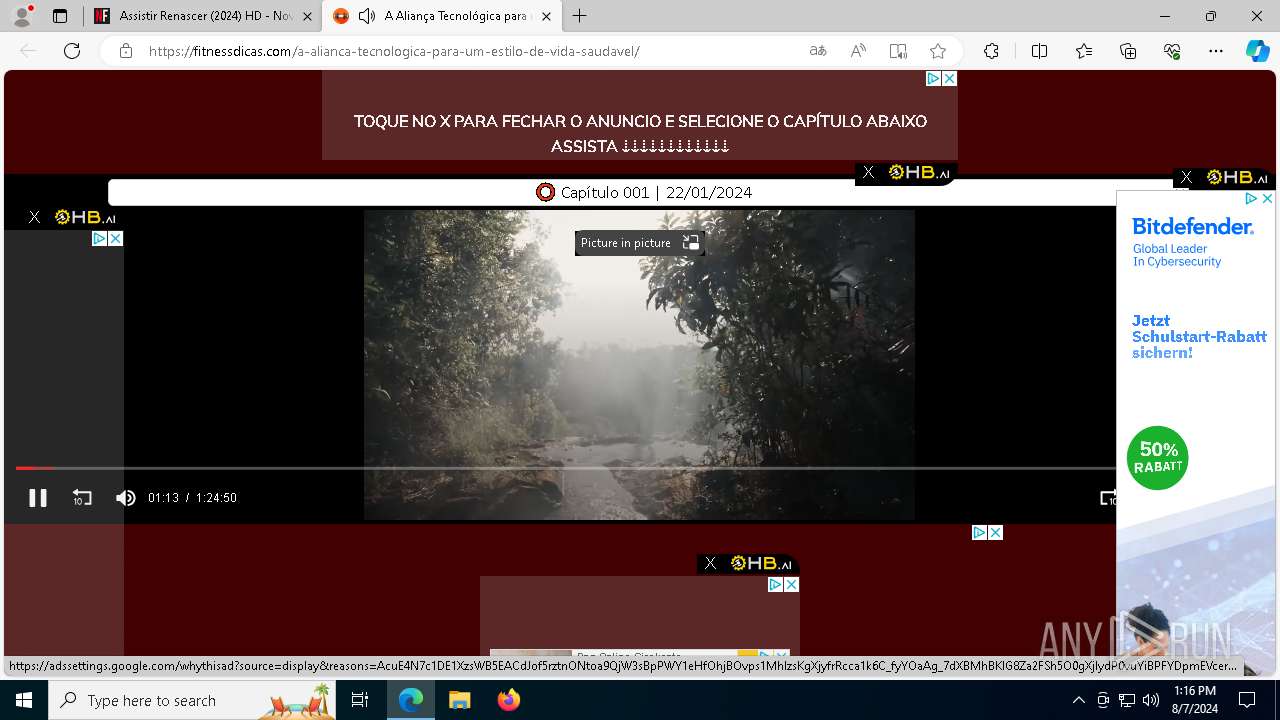The width and height of the screenshot is (1280, 720).
Task: Open AdChoices info on top banner ad
Action: click(933, 78)
